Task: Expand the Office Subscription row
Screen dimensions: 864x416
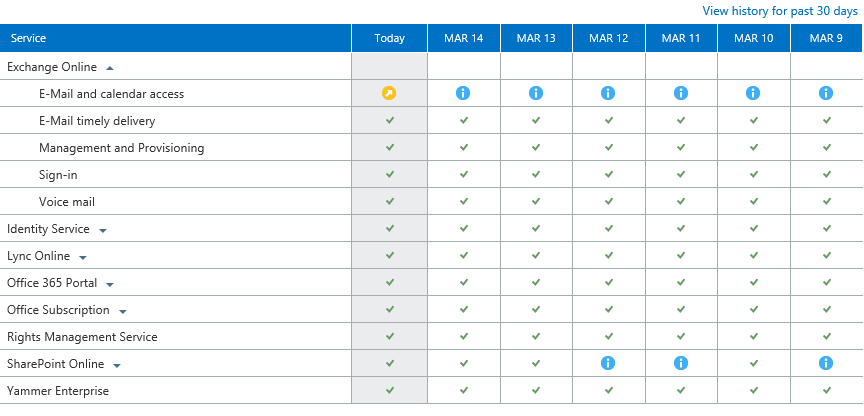Action: click(x=123, y=312)
